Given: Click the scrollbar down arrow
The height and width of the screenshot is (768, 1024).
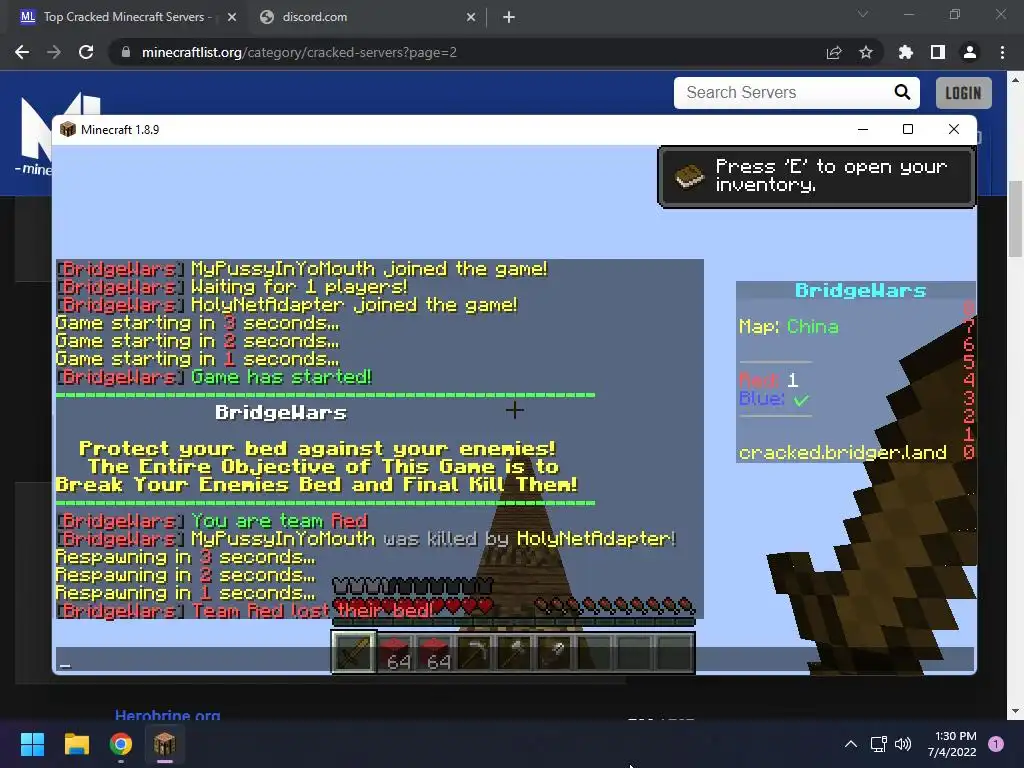Looking at the screenshot, I should click(1015, 711).
